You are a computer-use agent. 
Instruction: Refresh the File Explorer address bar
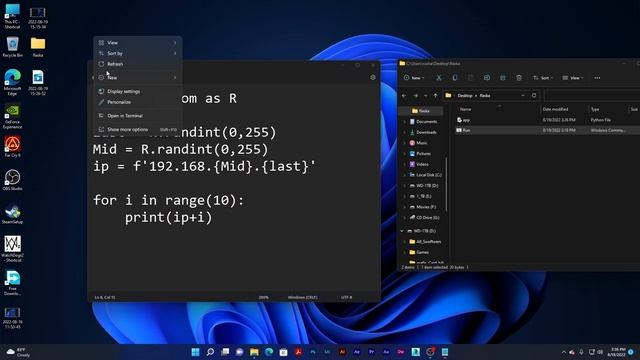pyautogui.click(x=534, y=96)
